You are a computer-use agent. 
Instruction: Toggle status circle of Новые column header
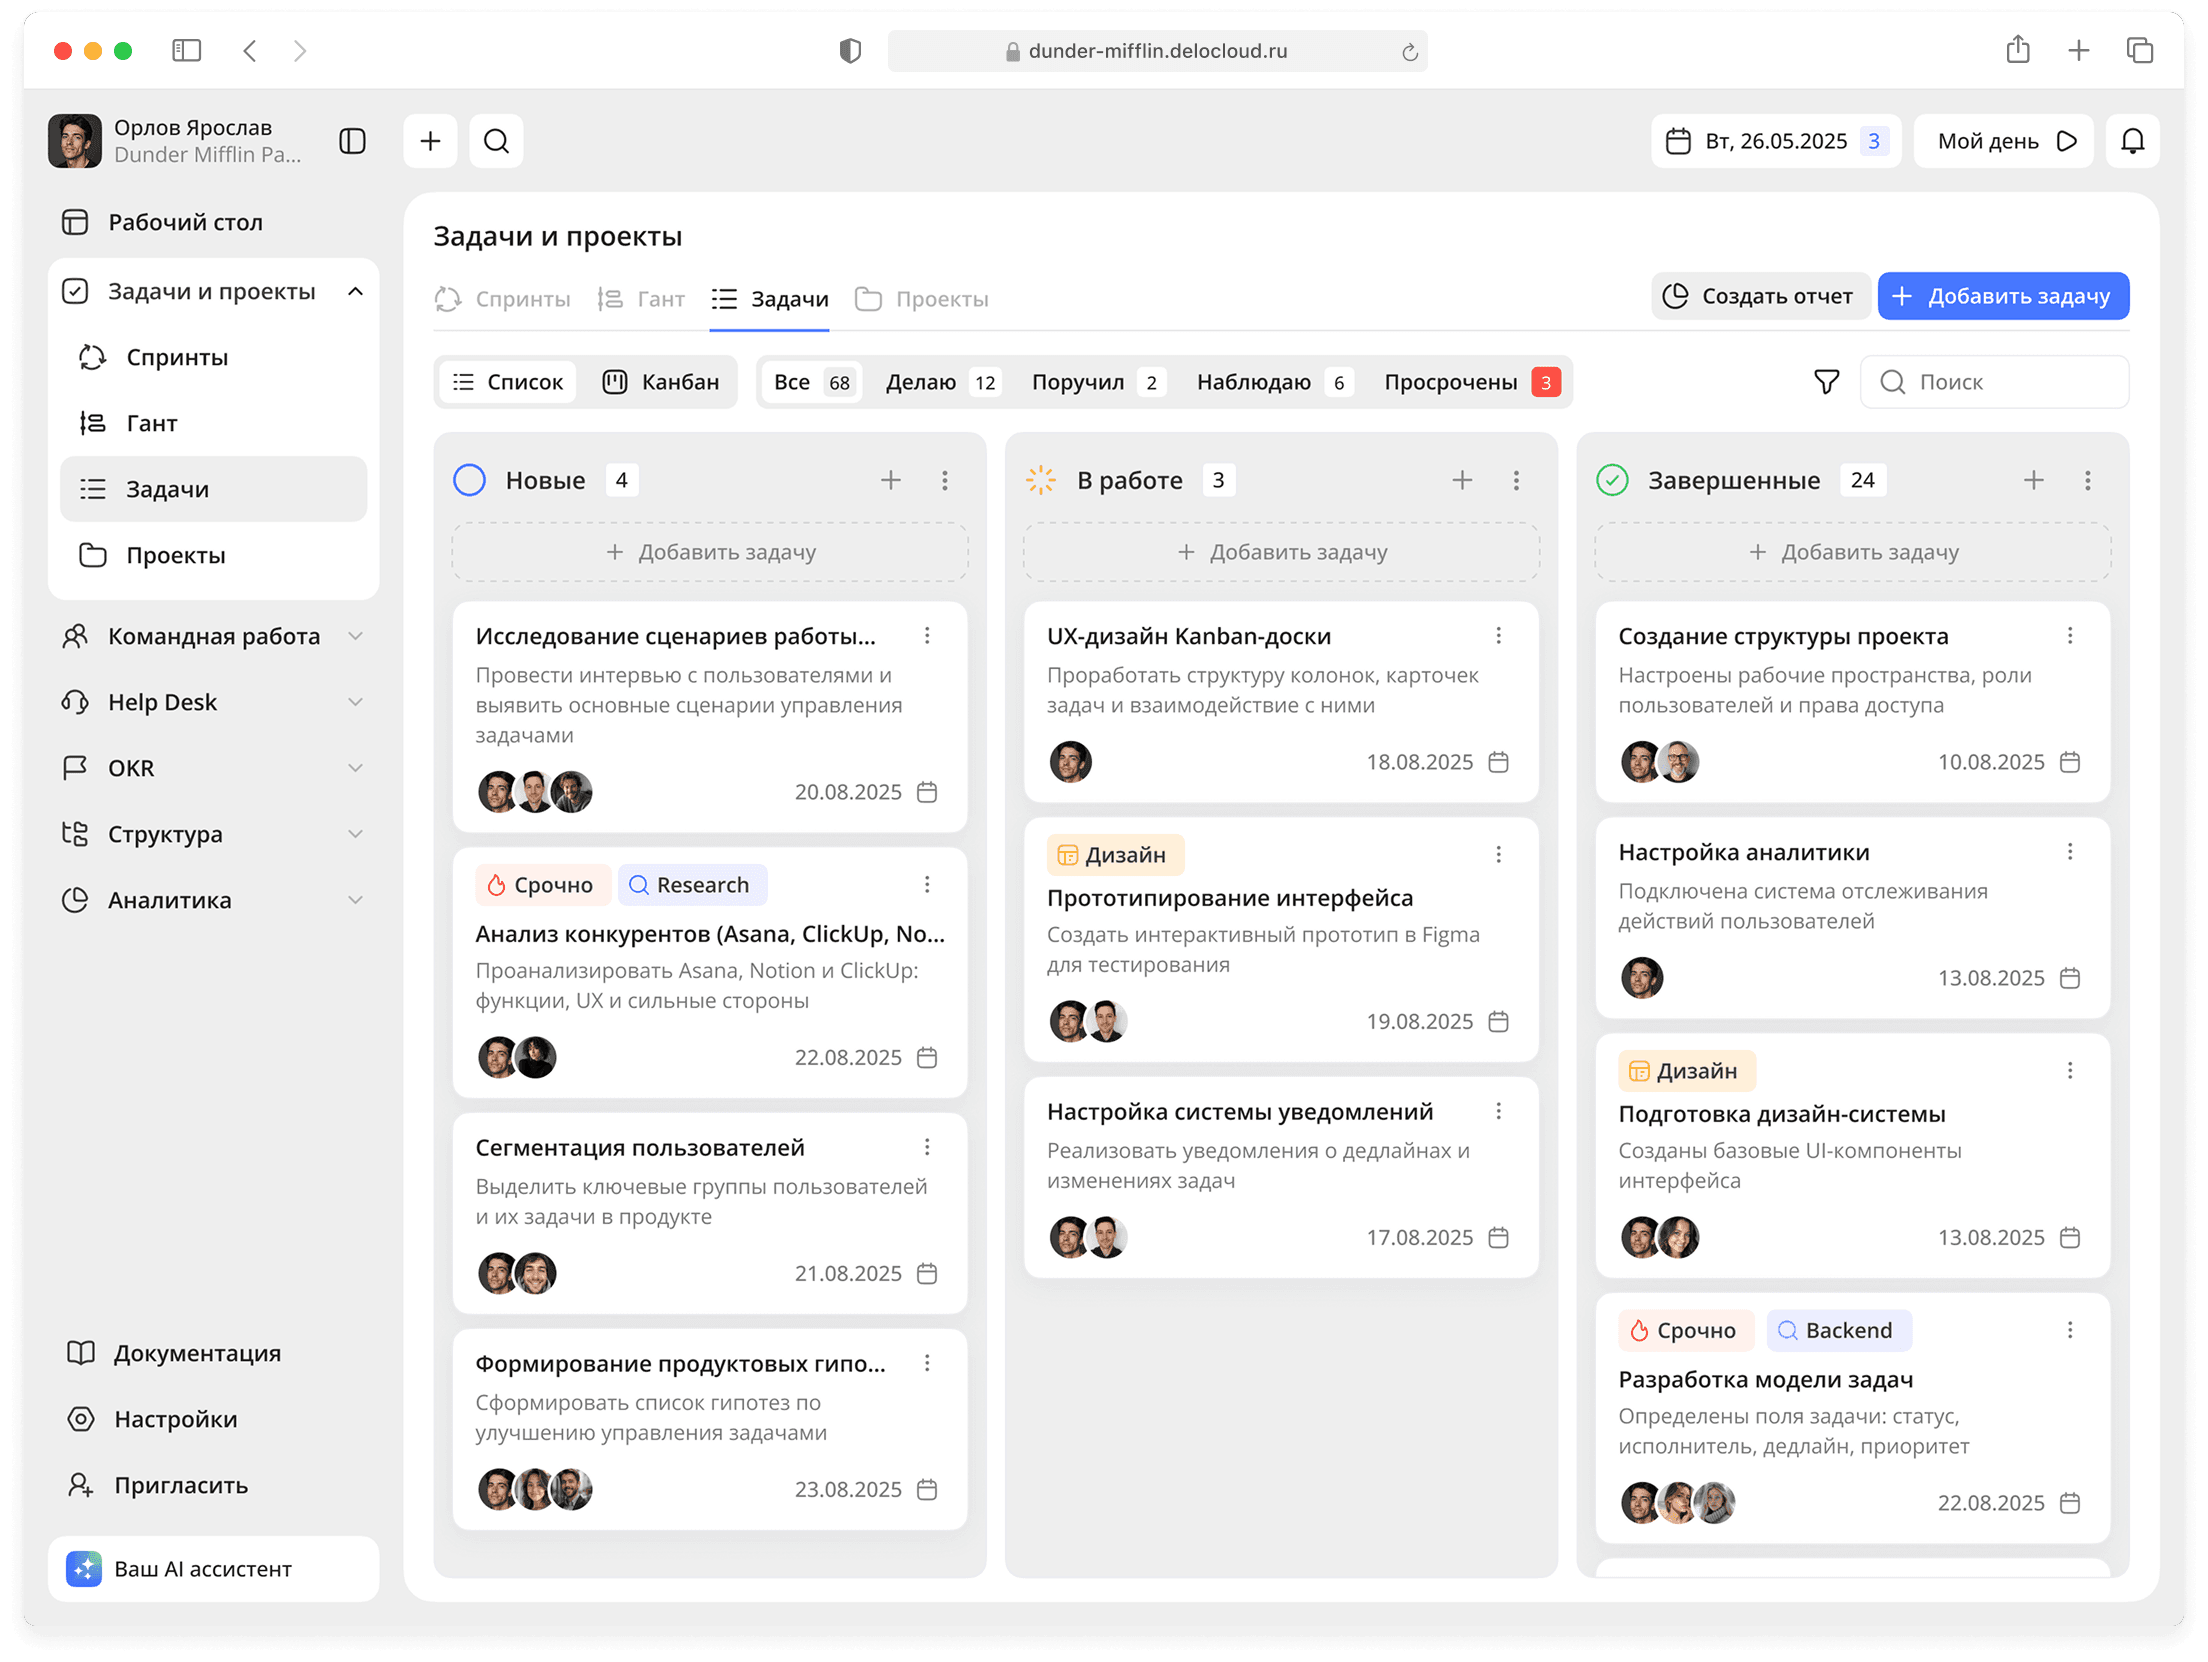point(469,480)
